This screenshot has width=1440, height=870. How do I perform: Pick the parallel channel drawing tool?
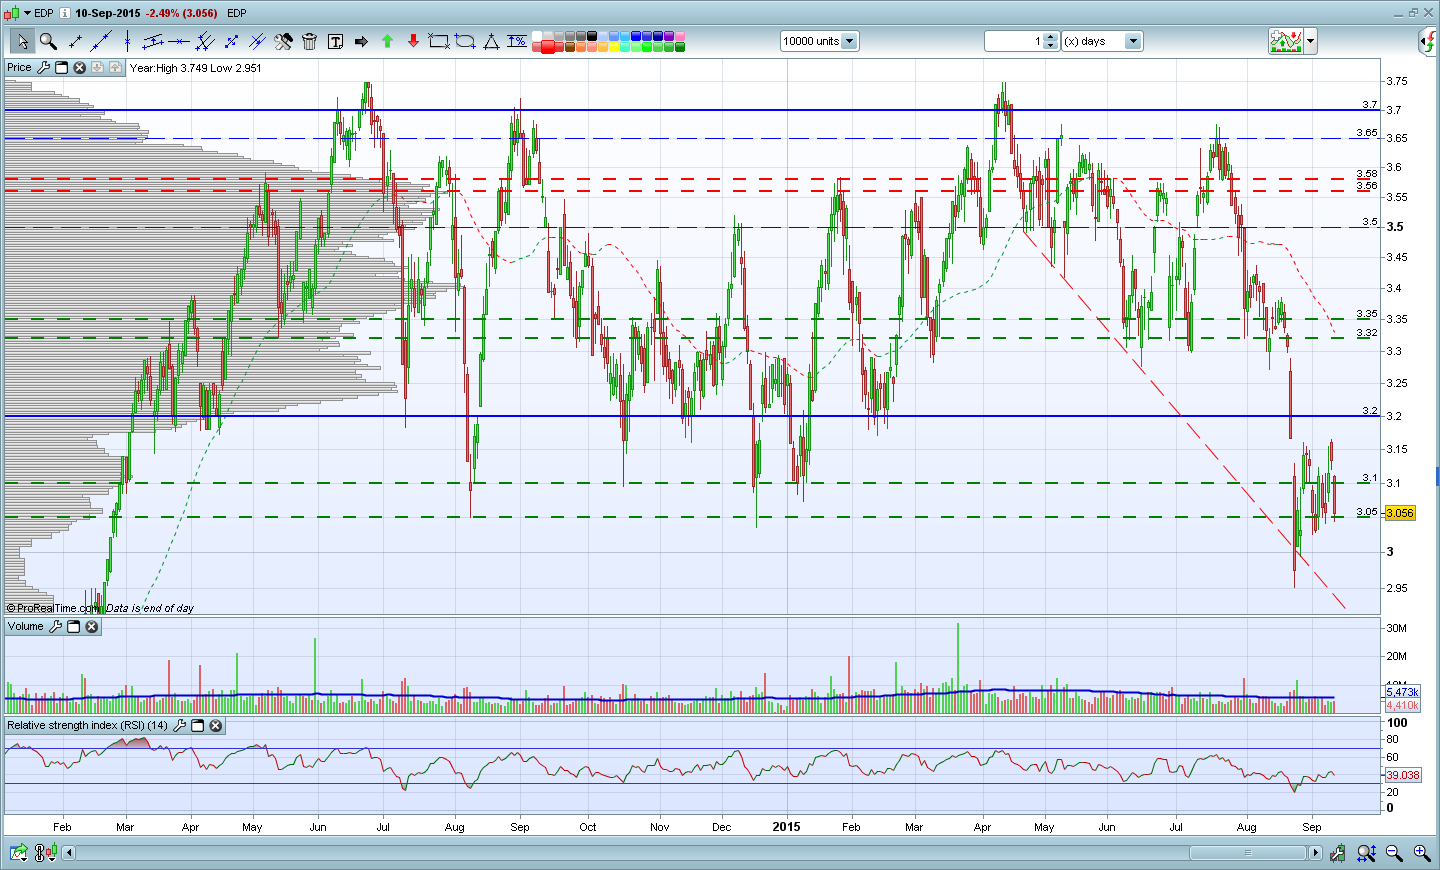(153, 41)
